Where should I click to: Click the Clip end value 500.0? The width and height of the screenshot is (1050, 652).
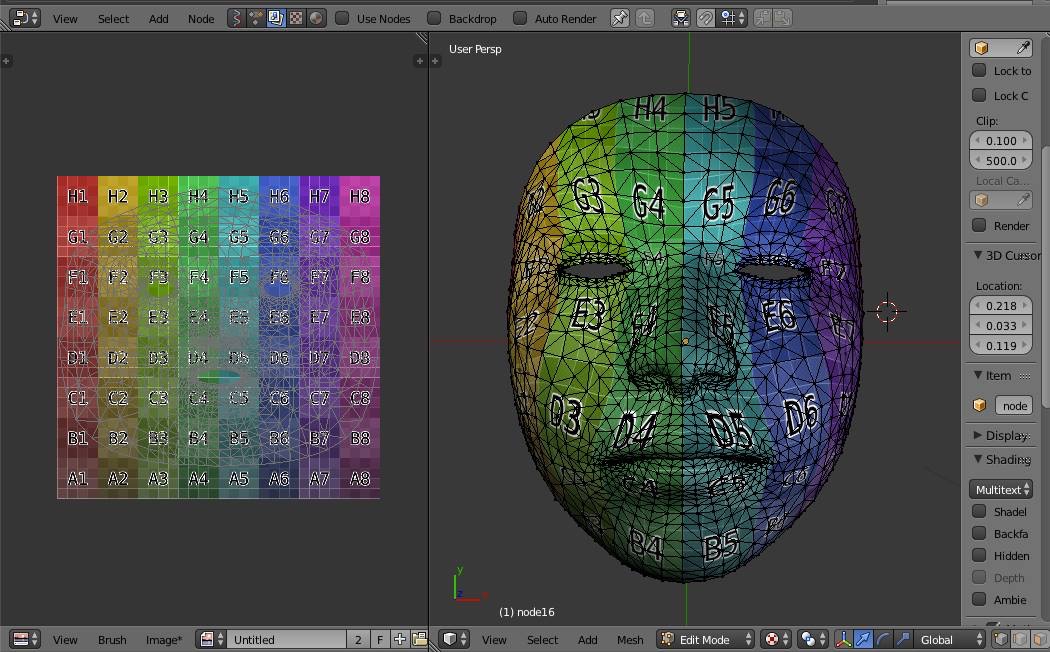[1001, 161]
